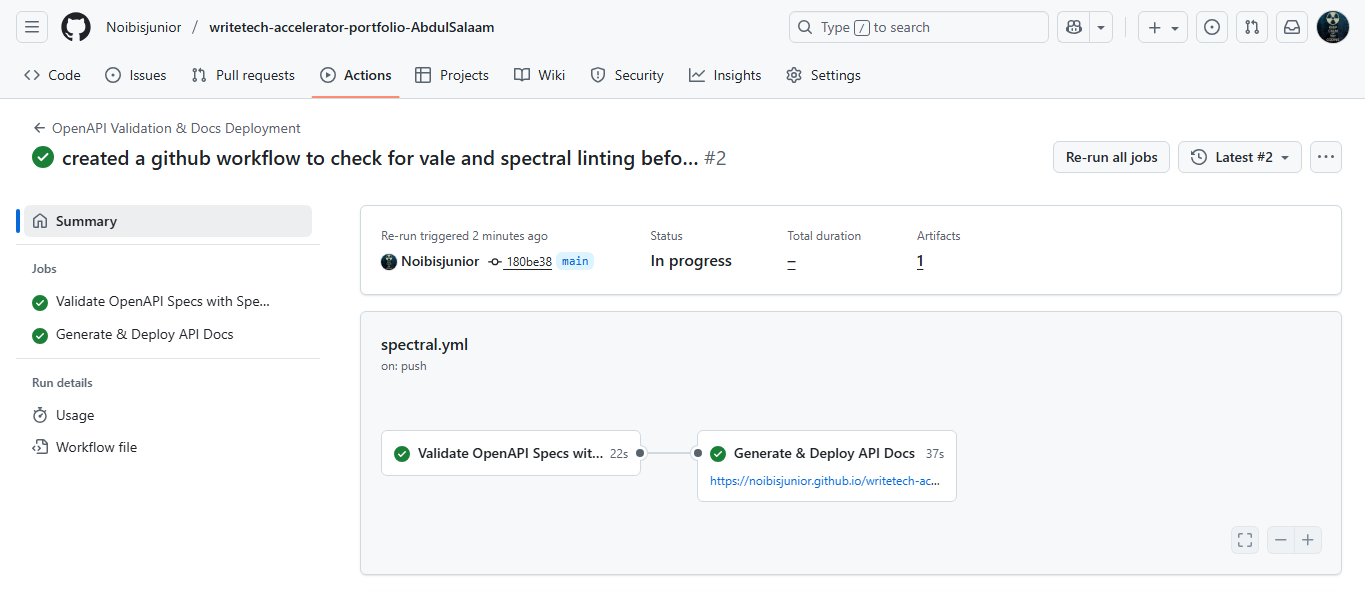Visit the deployed API docs site link
Viewport: 1365px width, 591px height.
pos(824,480)
